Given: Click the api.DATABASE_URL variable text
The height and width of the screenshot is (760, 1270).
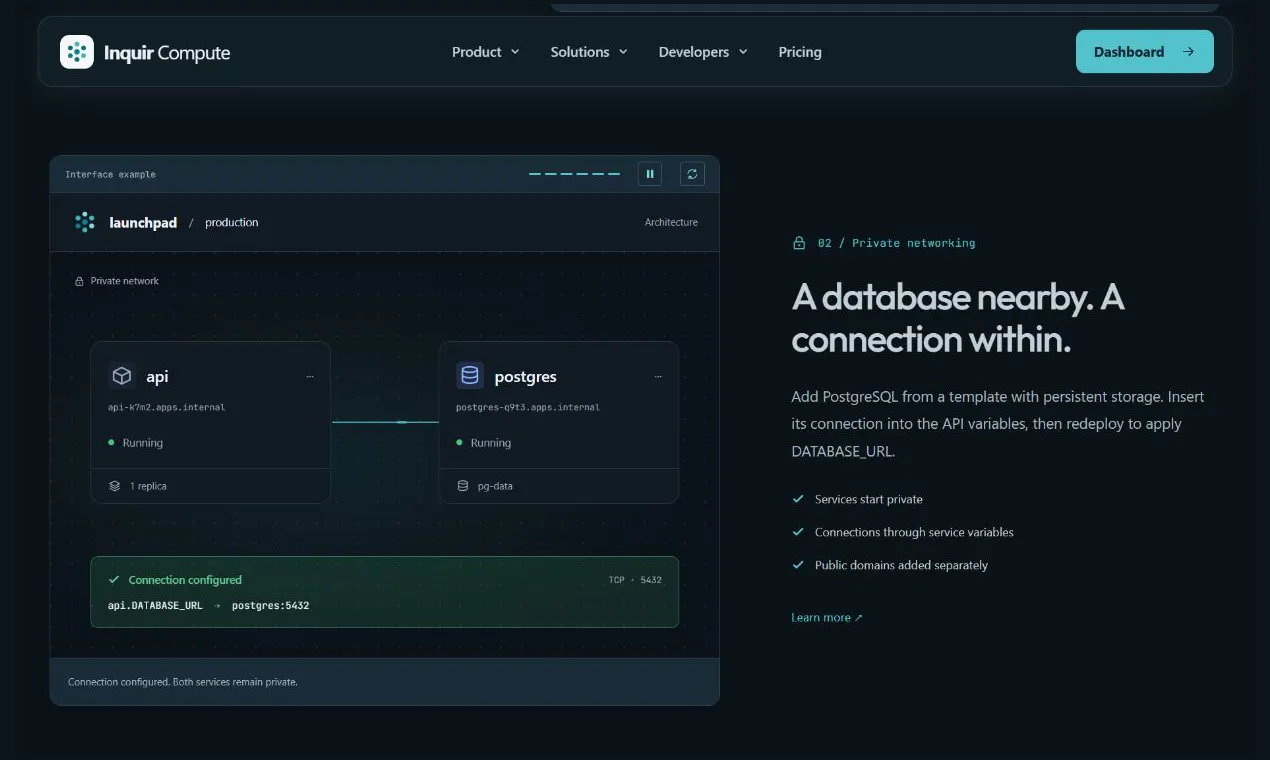Looking at the screenshot, I should point(155,606).
